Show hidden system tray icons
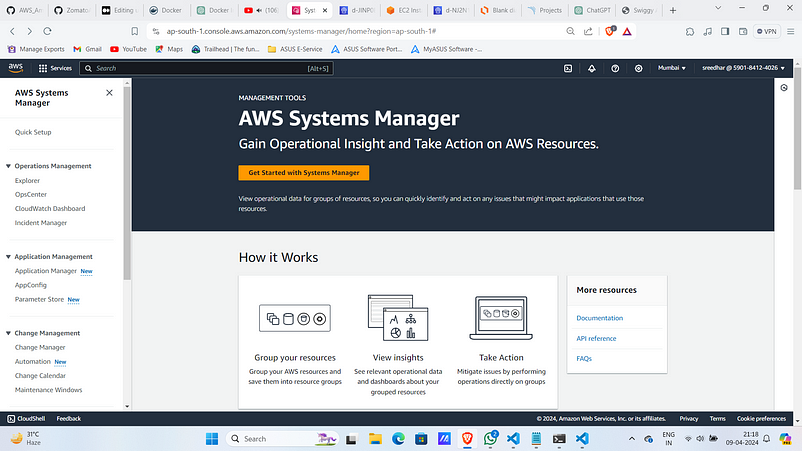 632,439
